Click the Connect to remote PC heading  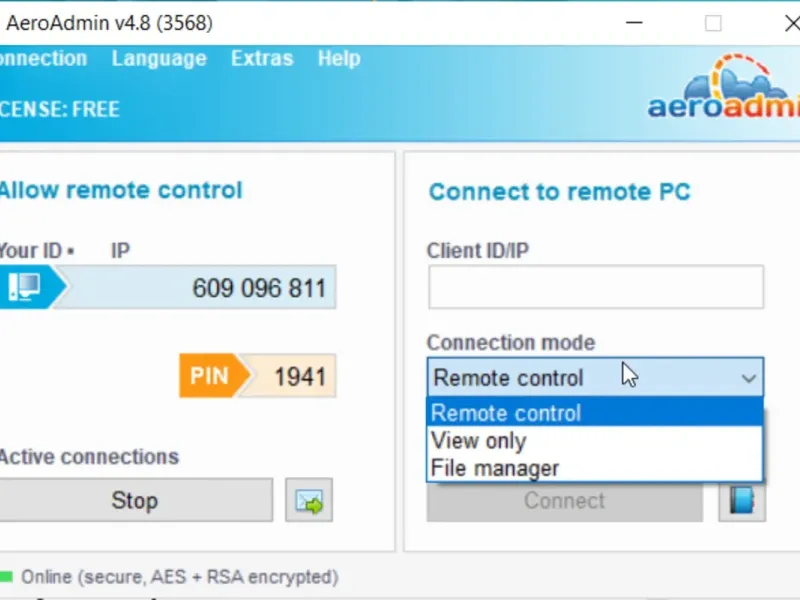[x=560, y=192]
